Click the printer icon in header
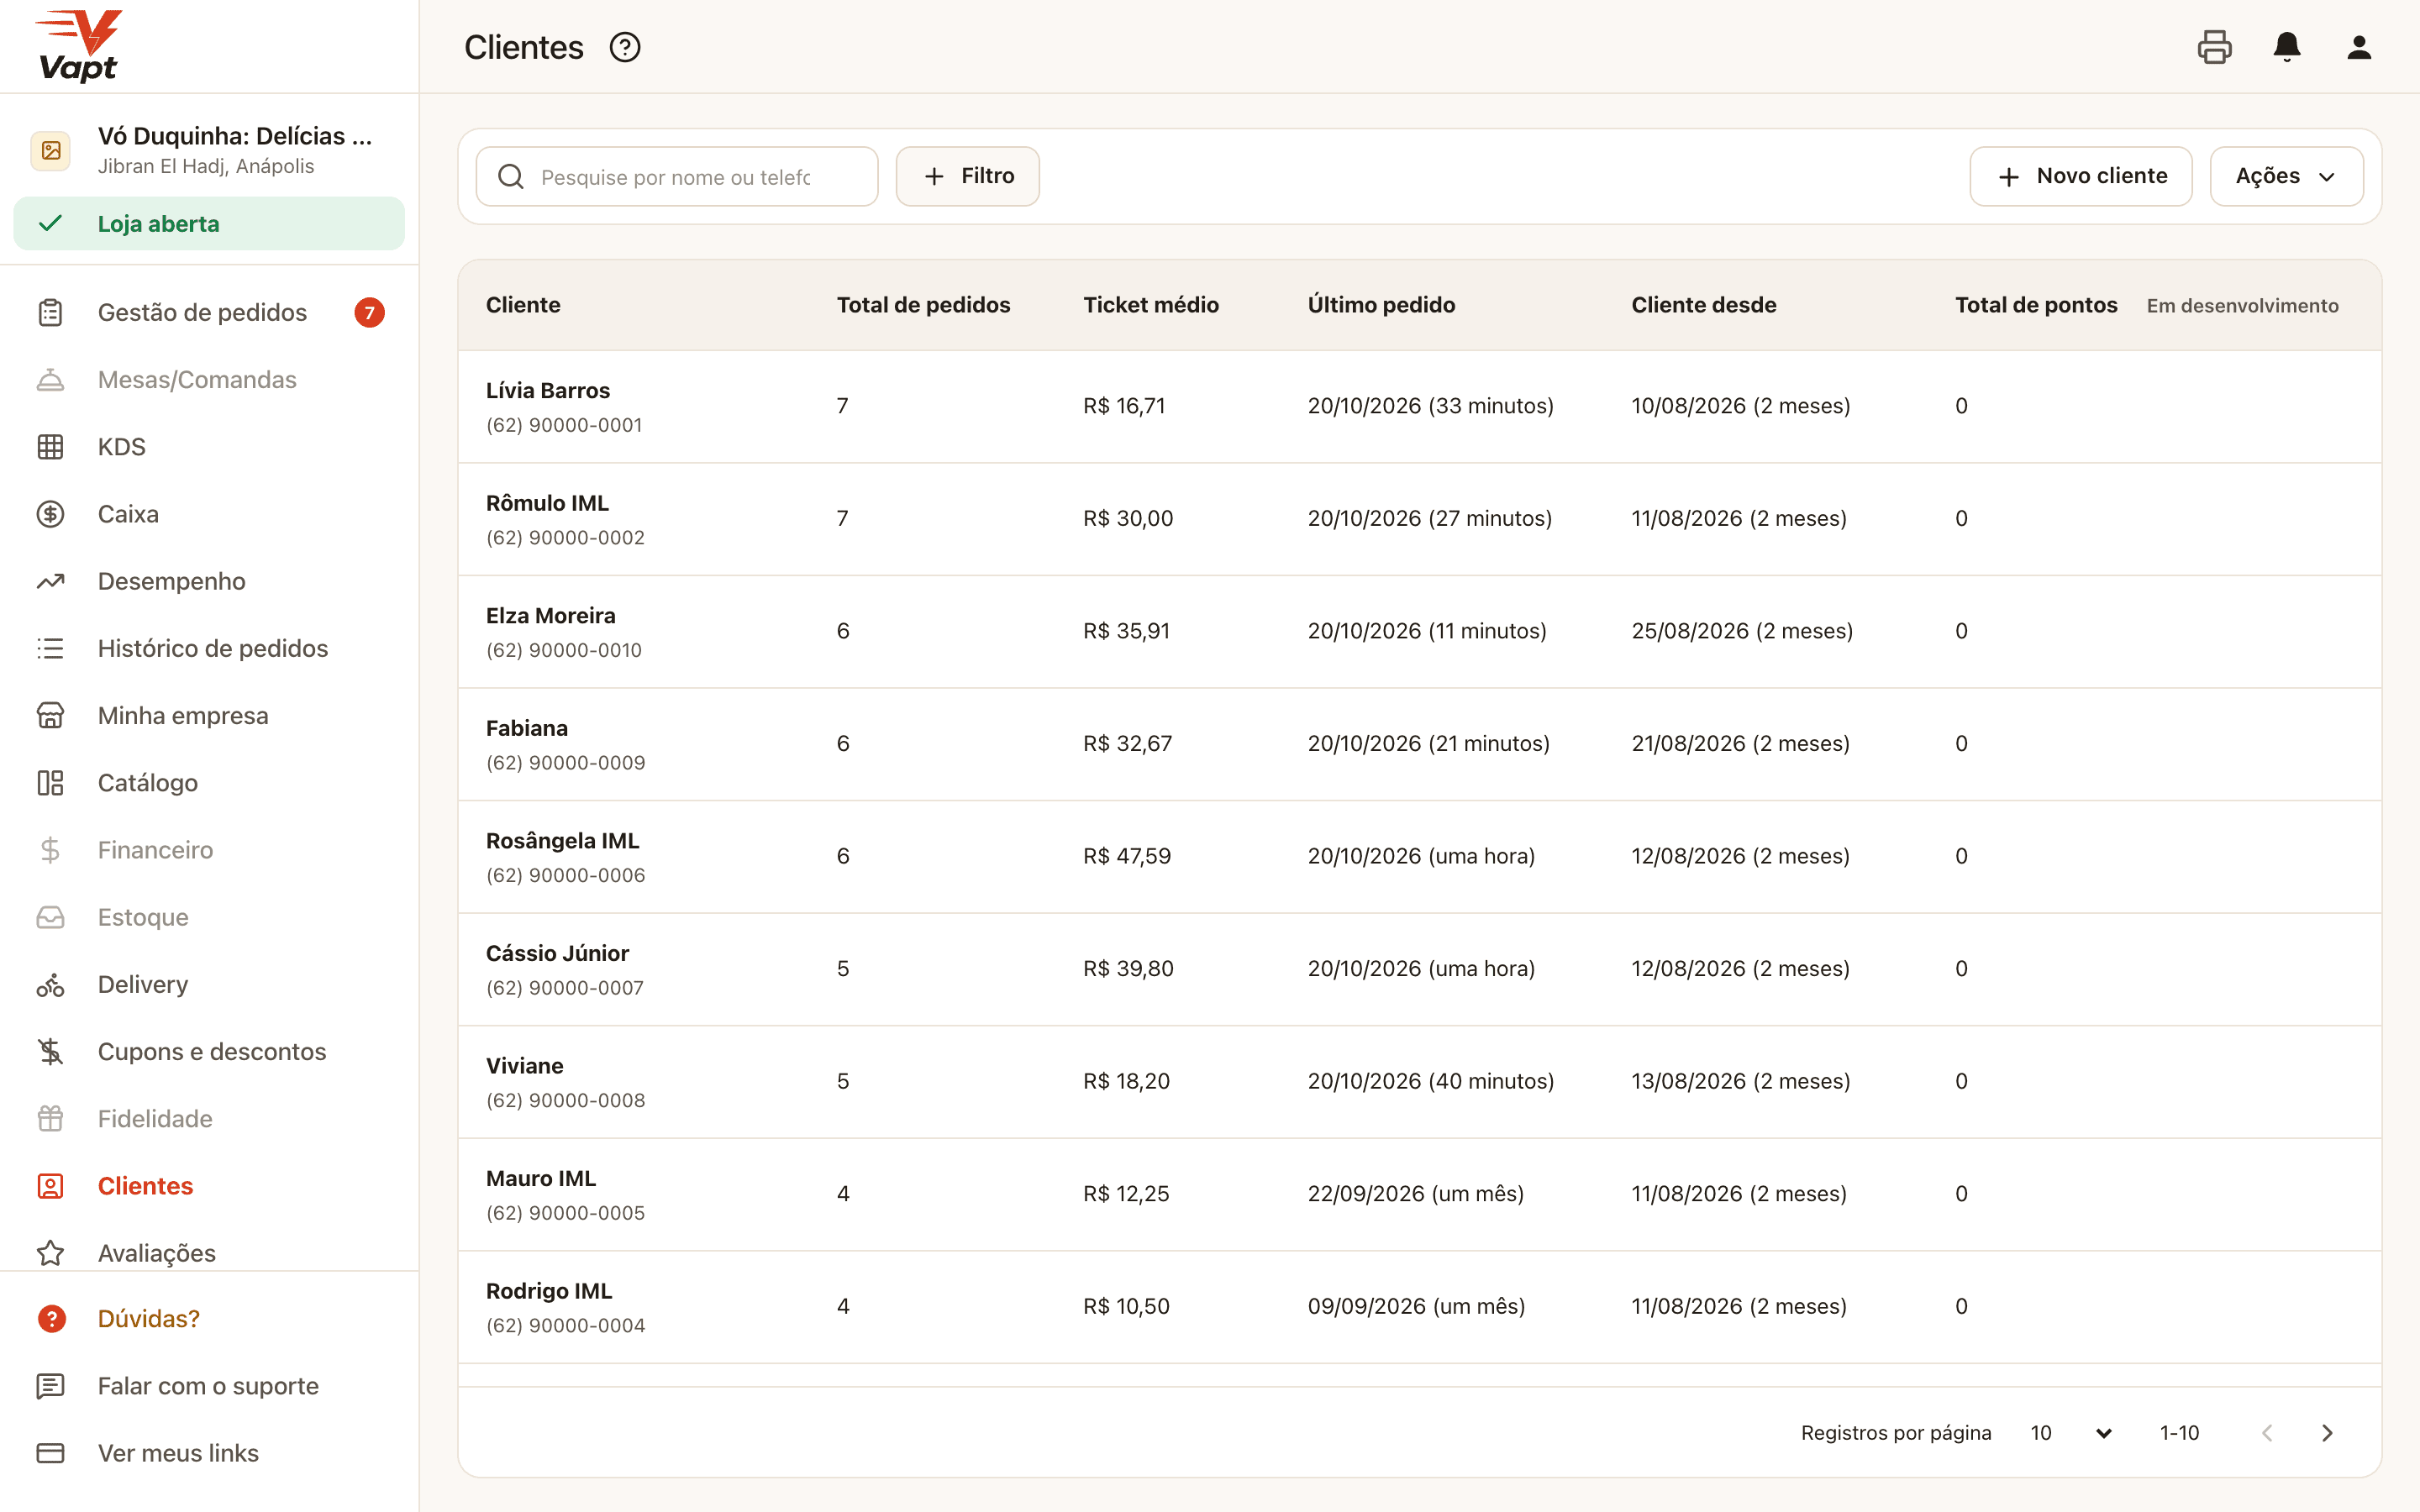This screenshot has width=2420, height=1512. click(2214, 47)
